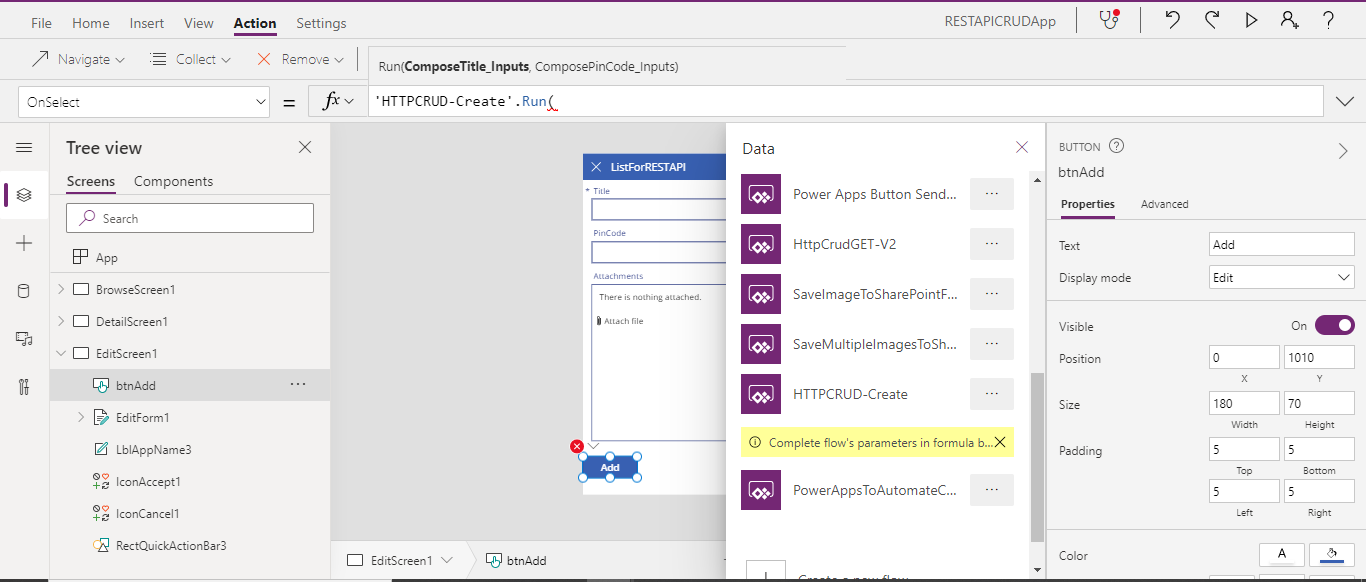
Task: Open the Data sources panel icon
Action: (24, 290)
